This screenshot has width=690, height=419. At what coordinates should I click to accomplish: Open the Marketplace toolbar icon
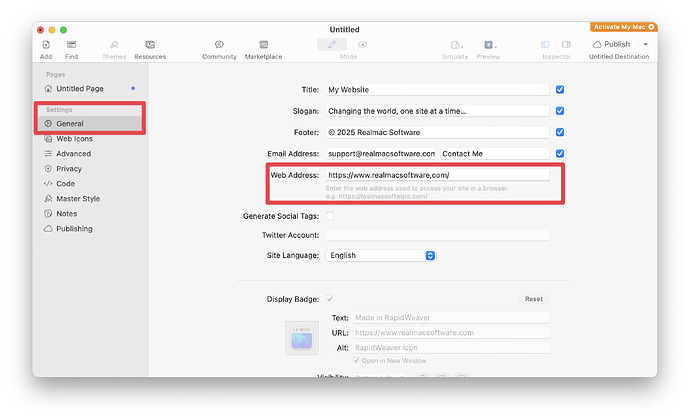pyautogui.click(x=263, y=44)
